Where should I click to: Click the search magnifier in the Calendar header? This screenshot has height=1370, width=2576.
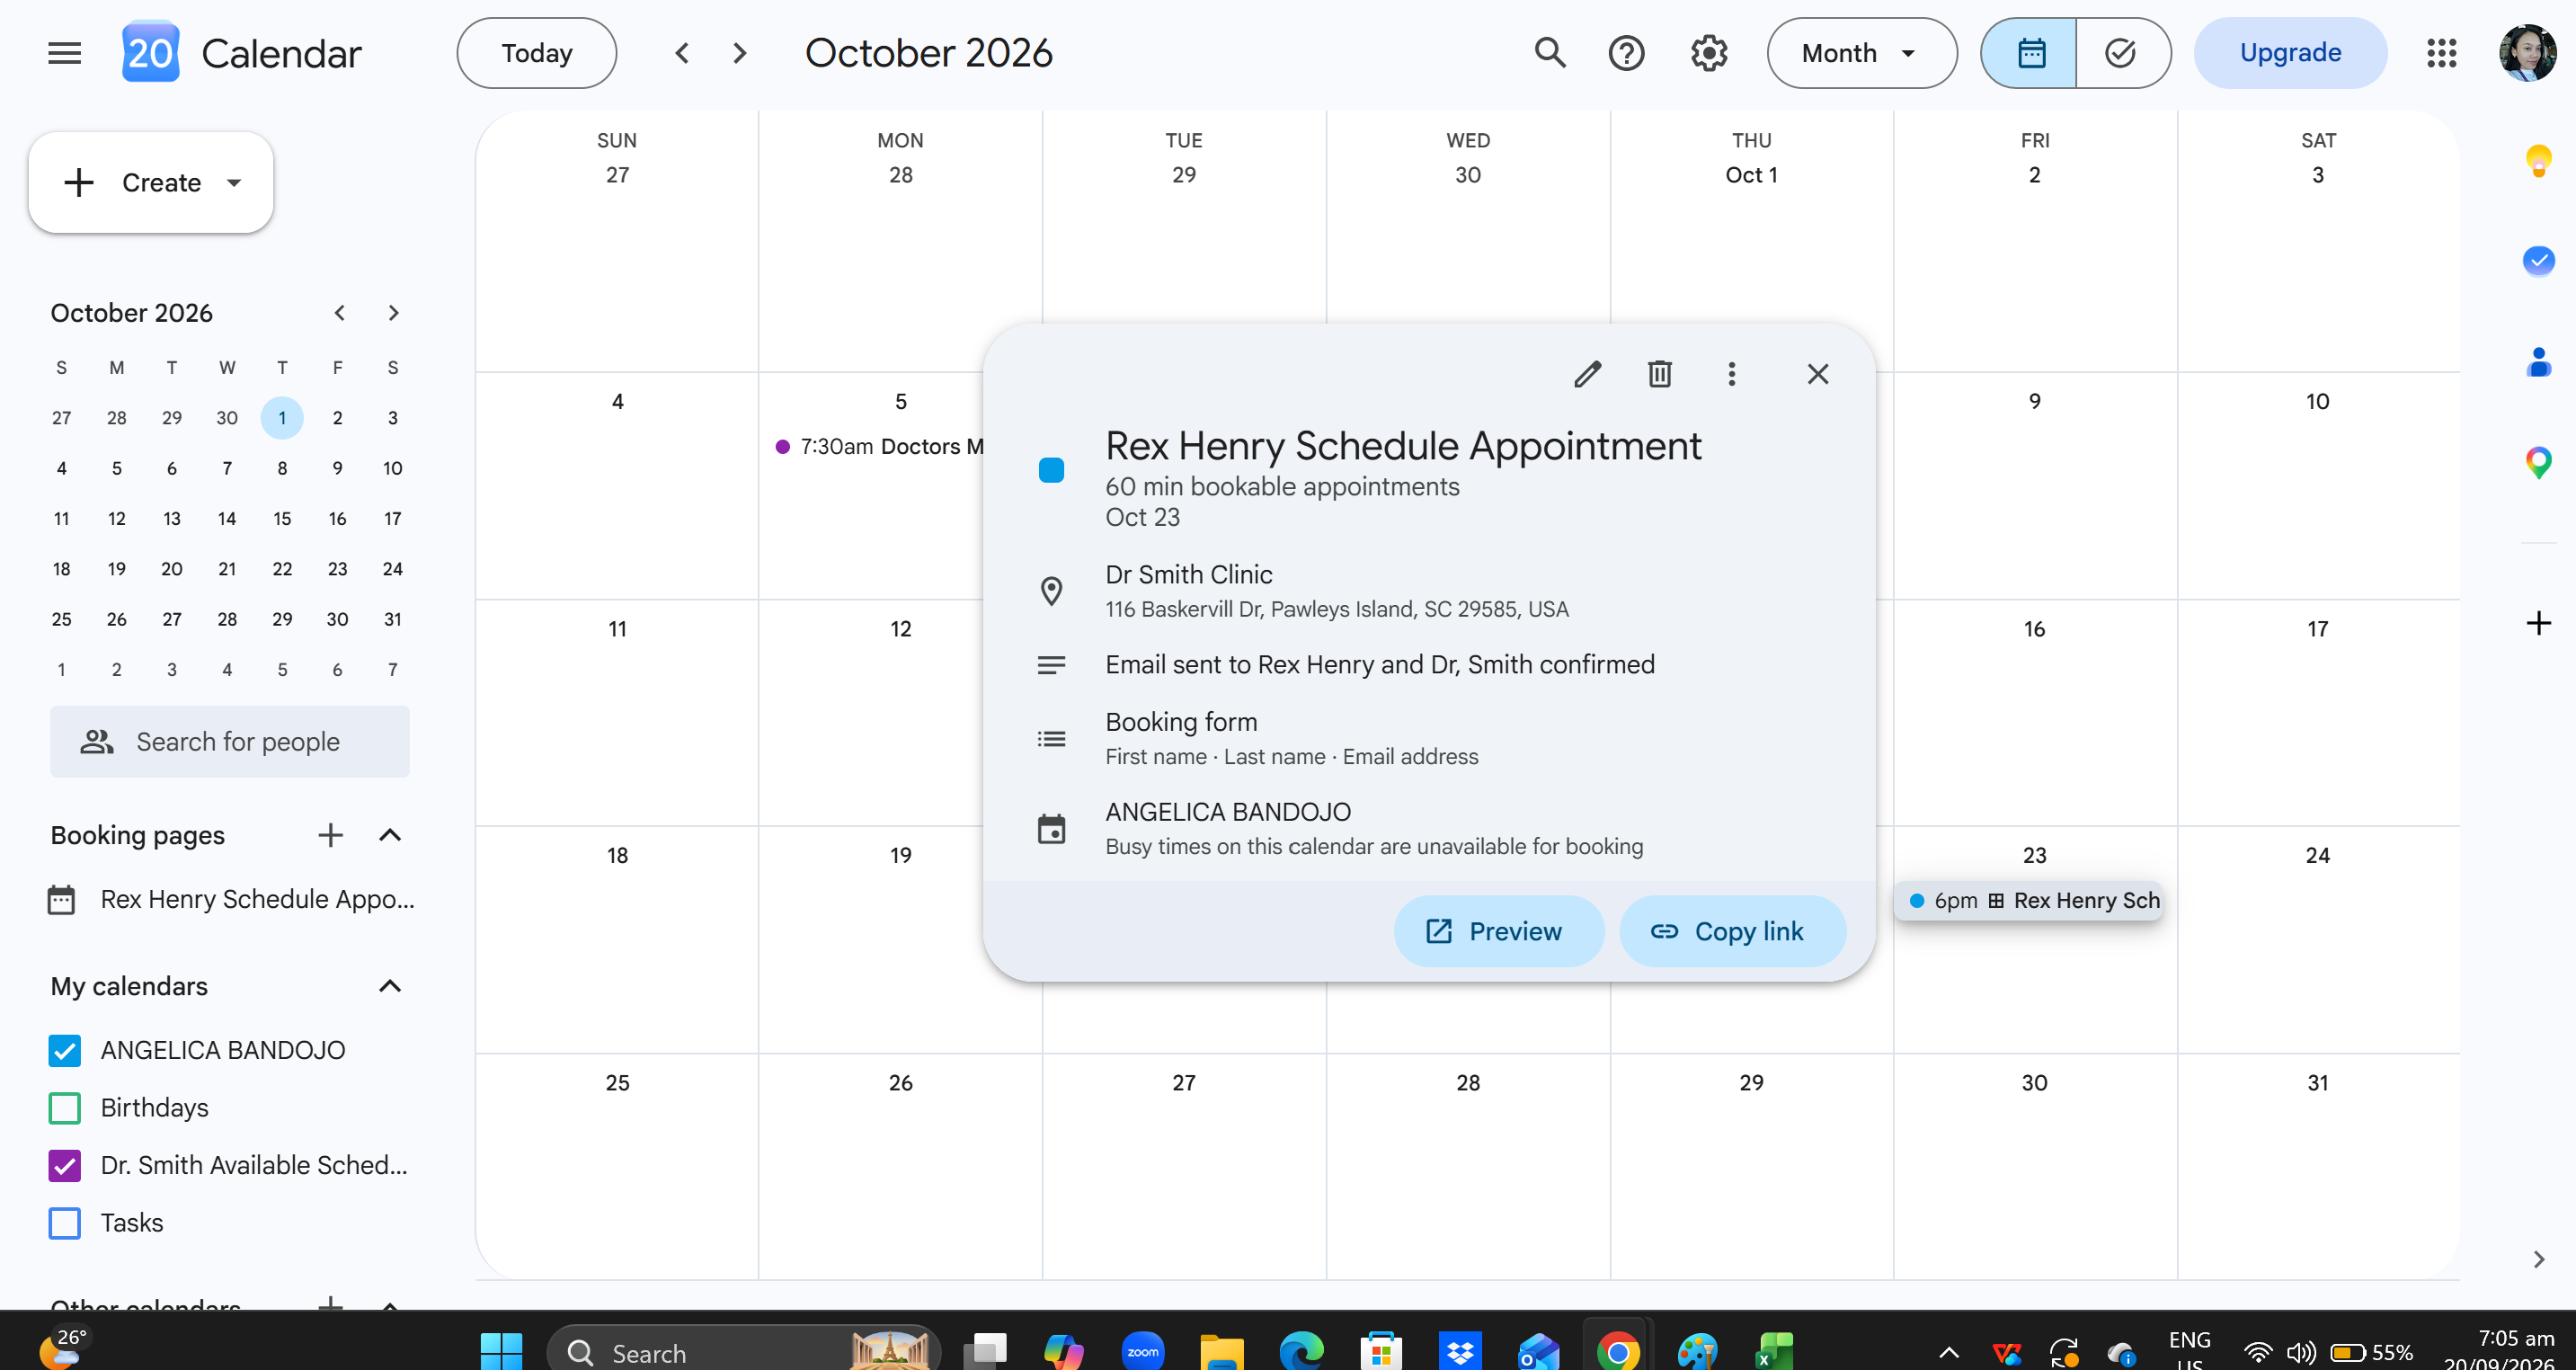[x=1550, y=53]
